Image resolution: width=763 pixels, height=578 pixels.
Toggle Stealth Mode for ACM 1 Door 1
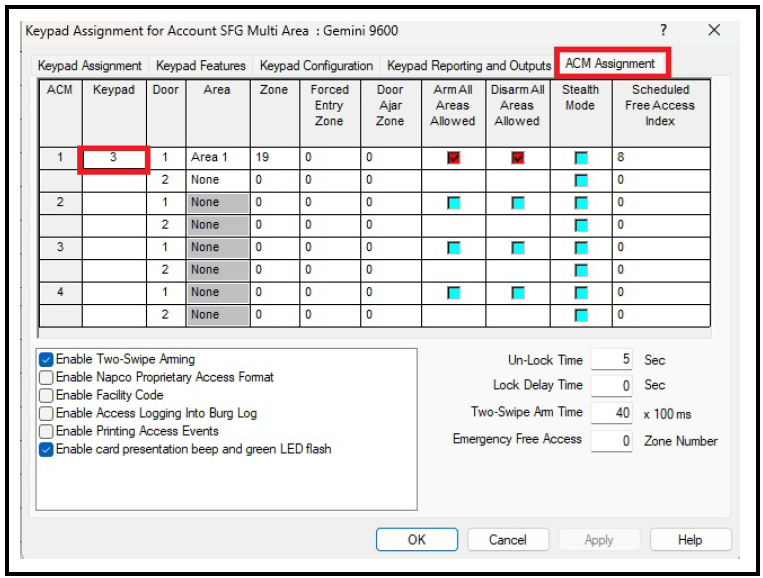(x=581, y=158)
